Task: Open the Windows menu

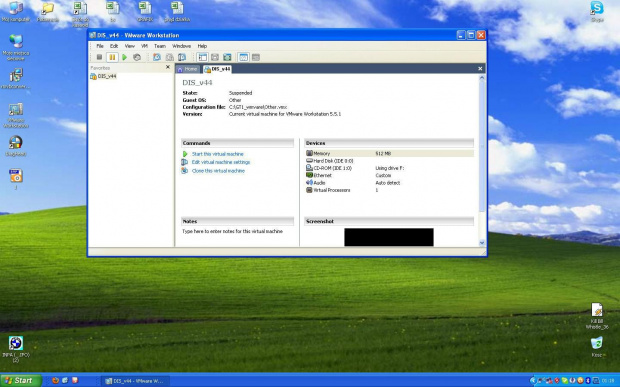Action: [181, 46]
